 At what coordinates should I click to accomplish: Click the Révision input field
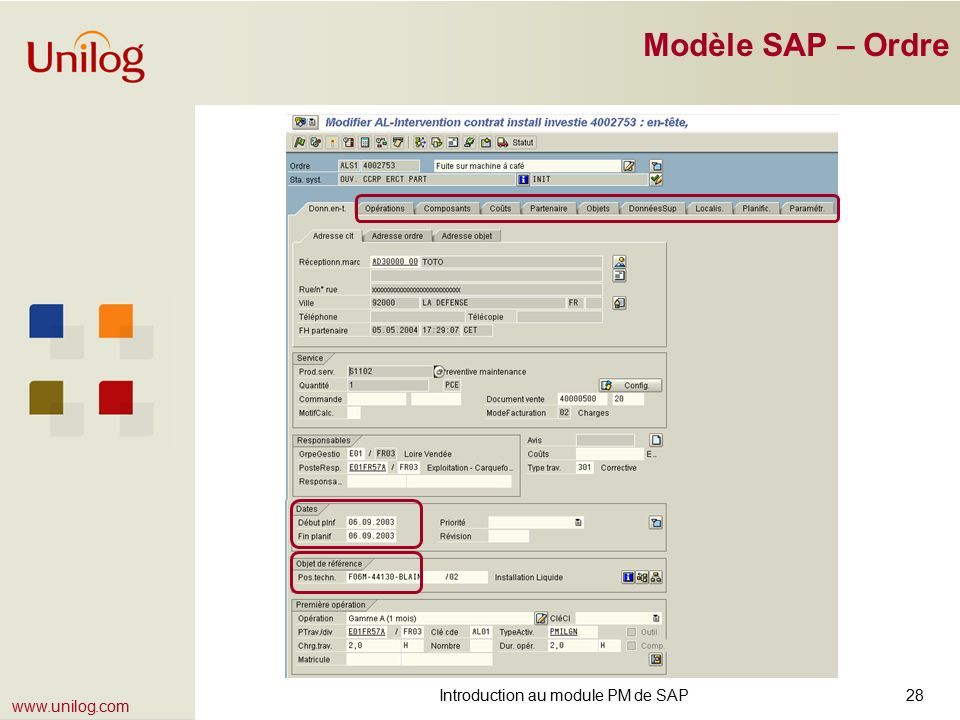[x=508, y=536]
